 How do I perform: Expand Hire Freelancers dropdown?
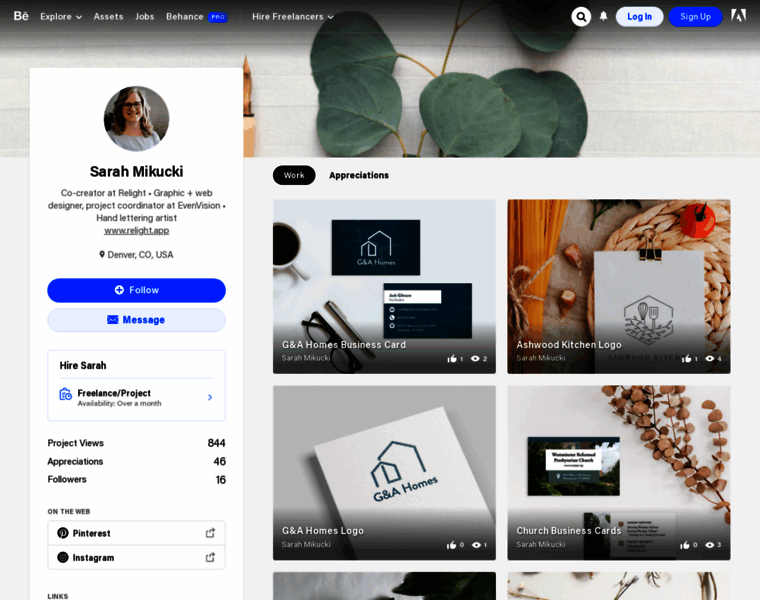coord(293,16)
